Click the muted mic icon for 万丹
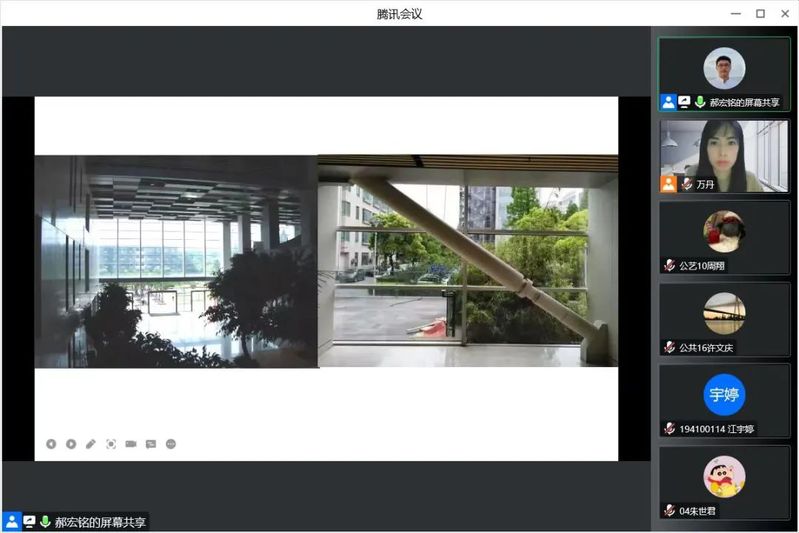This screenshot has width=799, height=533. [x=687, y=184]
